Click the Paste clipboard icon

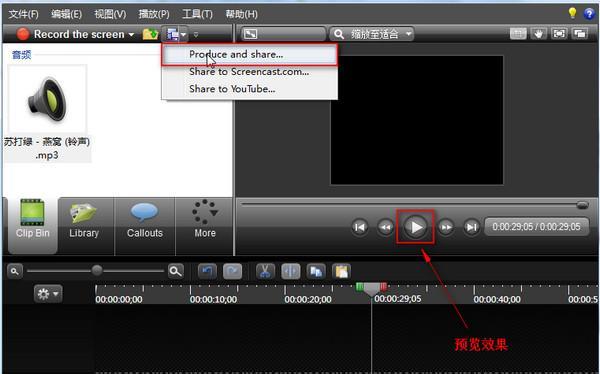(x=341, y=272)
